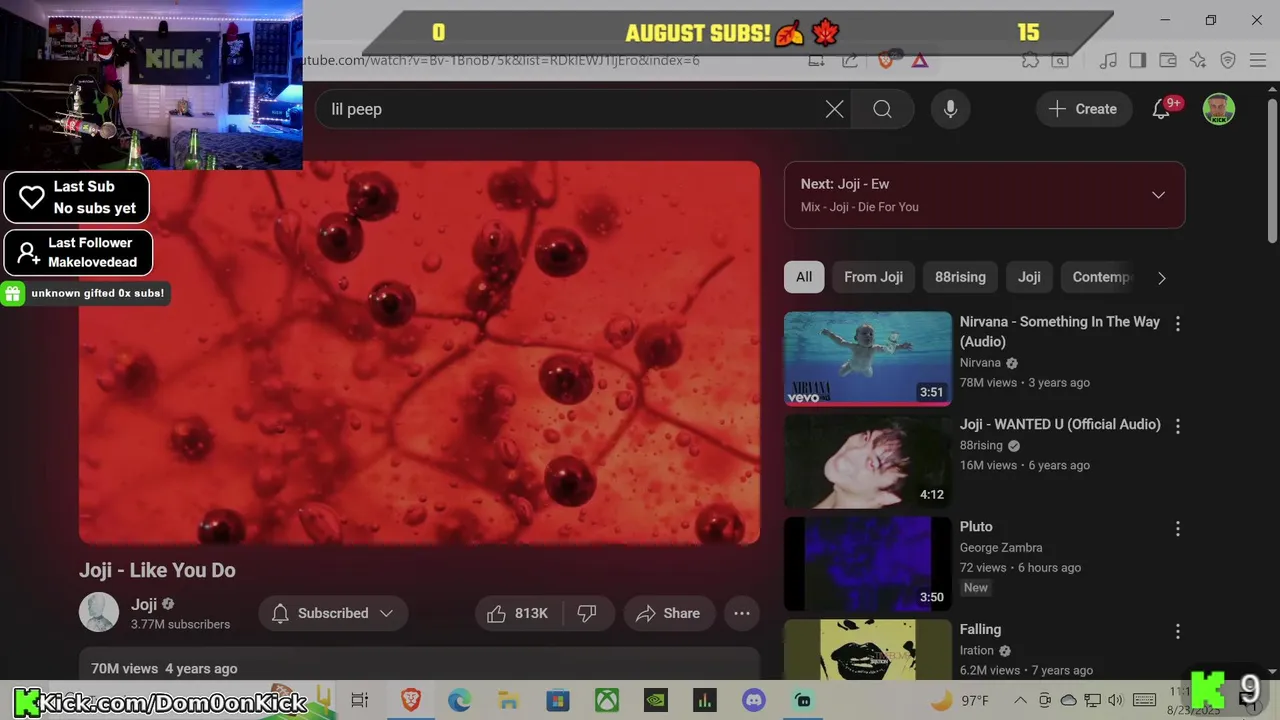The image size is (1280, 720).
Task: Open browser extensions puzzle icon
Action: click(1030, 60)
